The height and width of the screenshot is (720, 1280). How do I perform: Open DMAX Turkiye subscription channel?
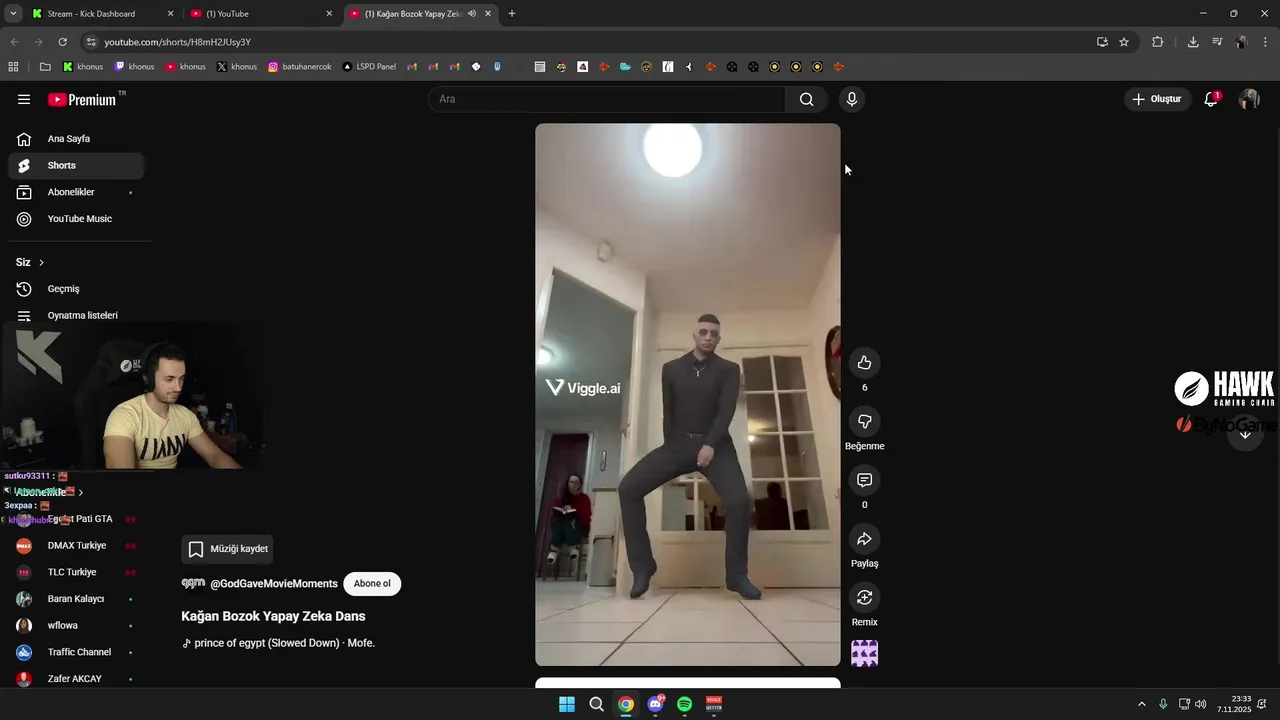76,546
